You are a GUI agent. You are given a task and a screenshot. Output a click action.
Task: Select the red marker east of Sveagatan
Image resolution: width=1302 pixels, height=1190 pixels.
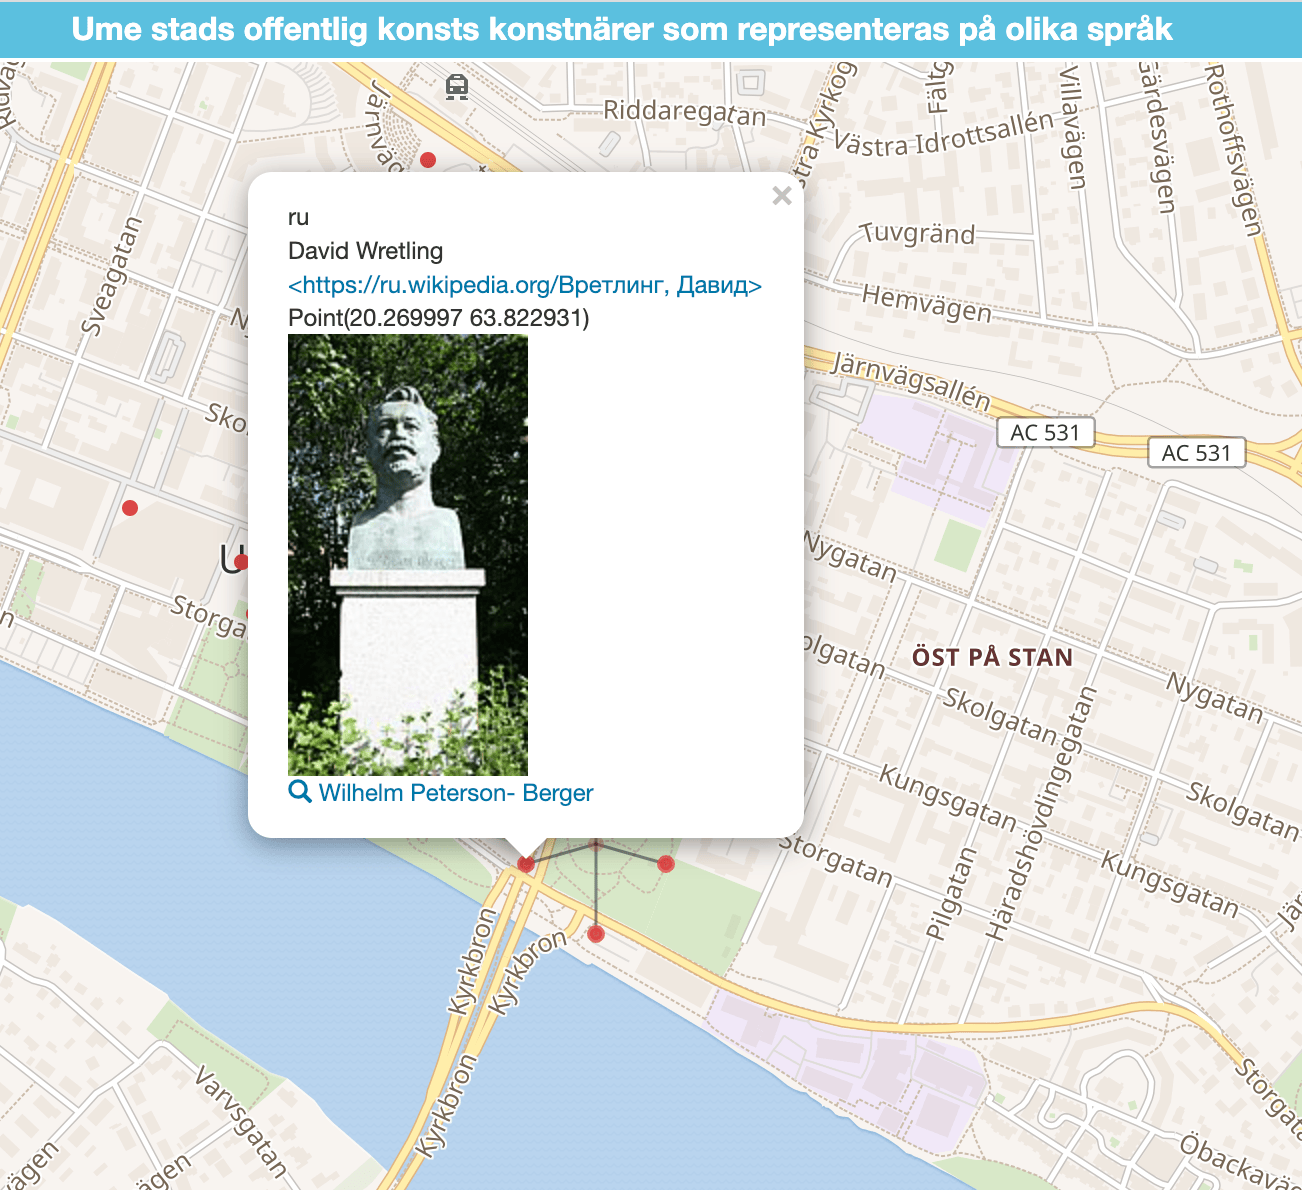130,508
